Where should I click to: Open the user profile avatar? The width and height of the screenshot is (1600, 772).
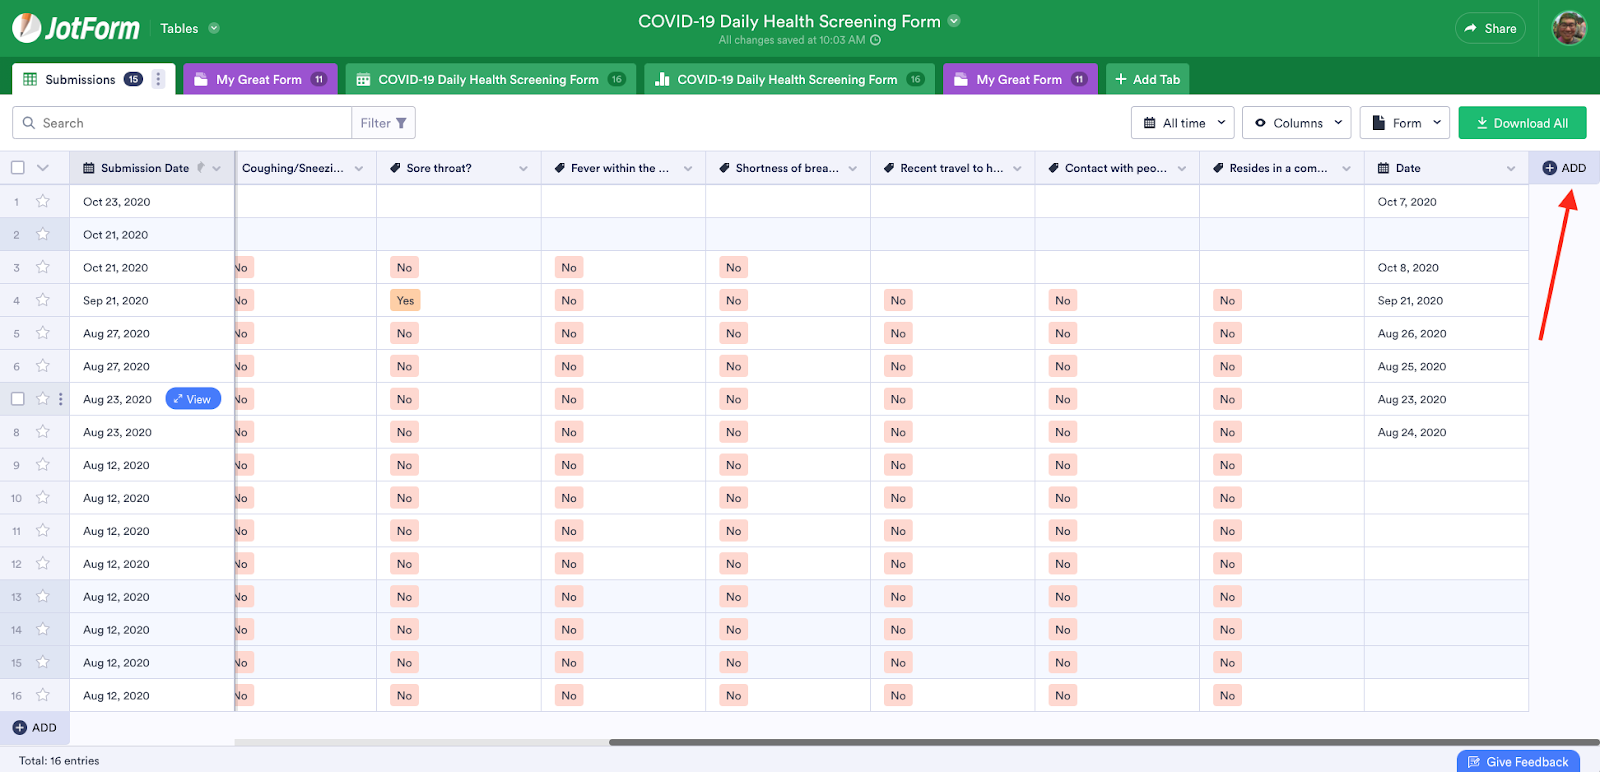[x=1569, y=28]
